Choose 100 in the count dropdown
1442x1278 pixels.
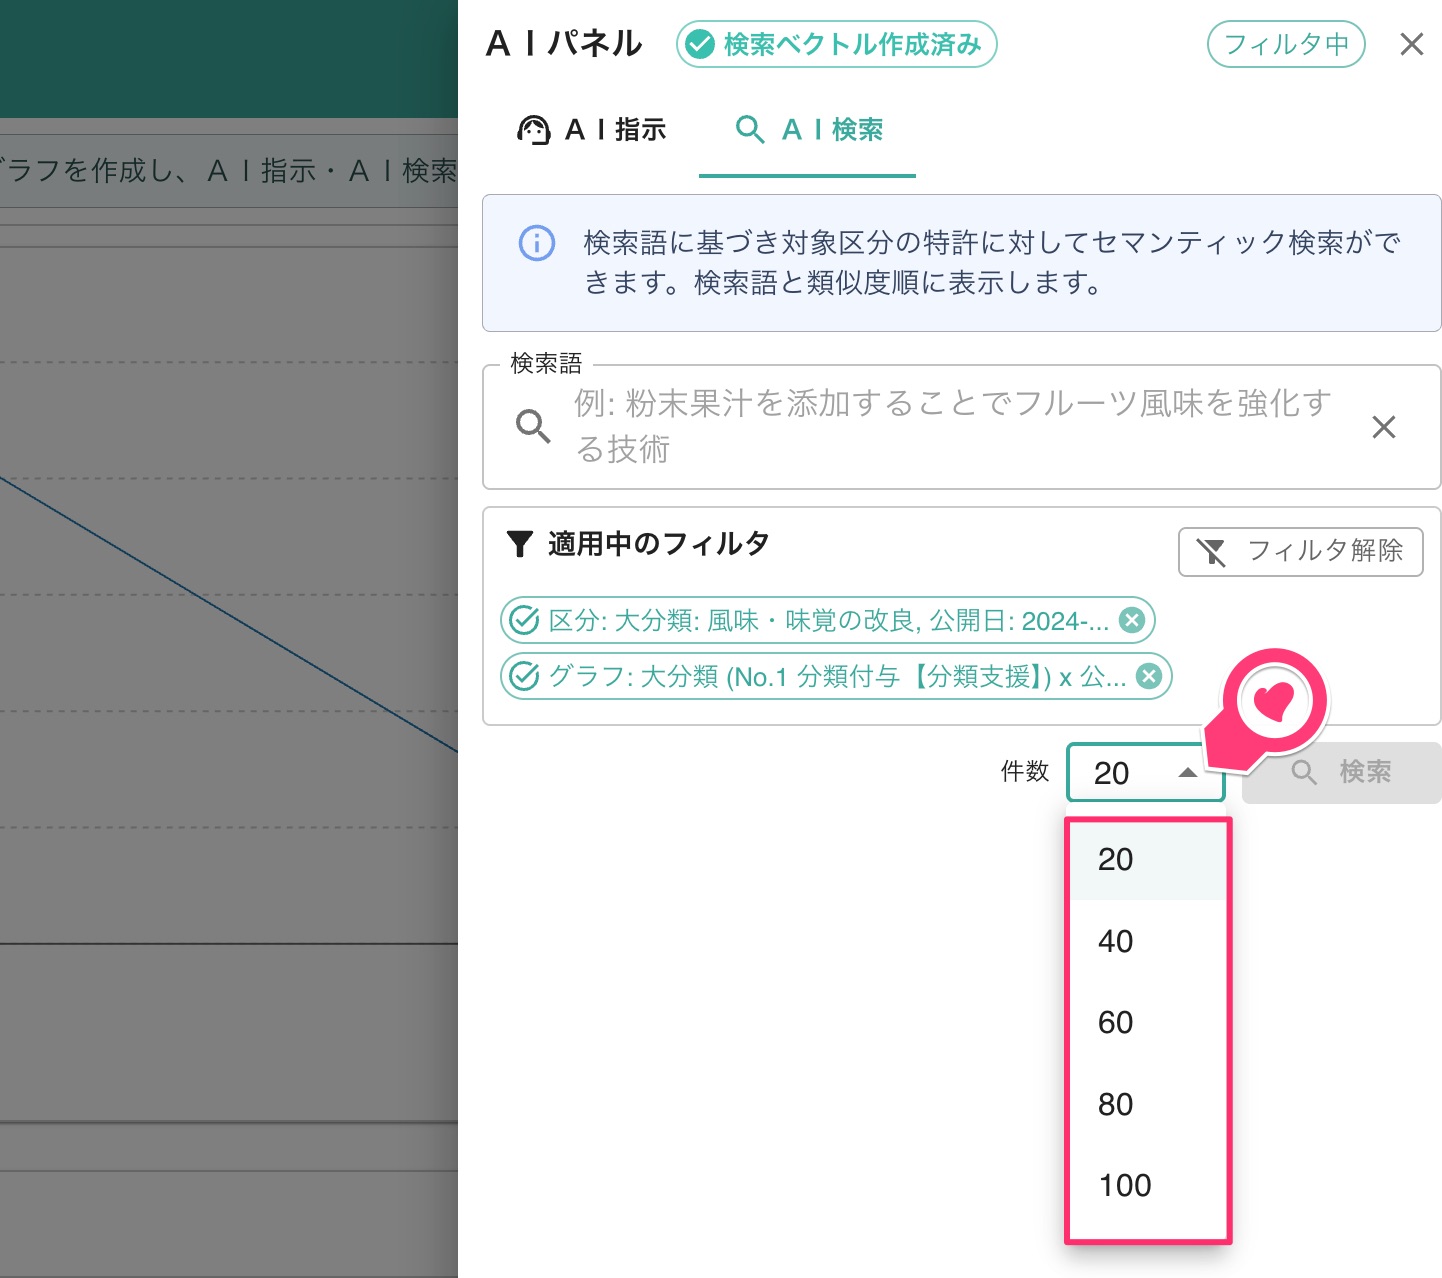(x=1125, y=1185)
